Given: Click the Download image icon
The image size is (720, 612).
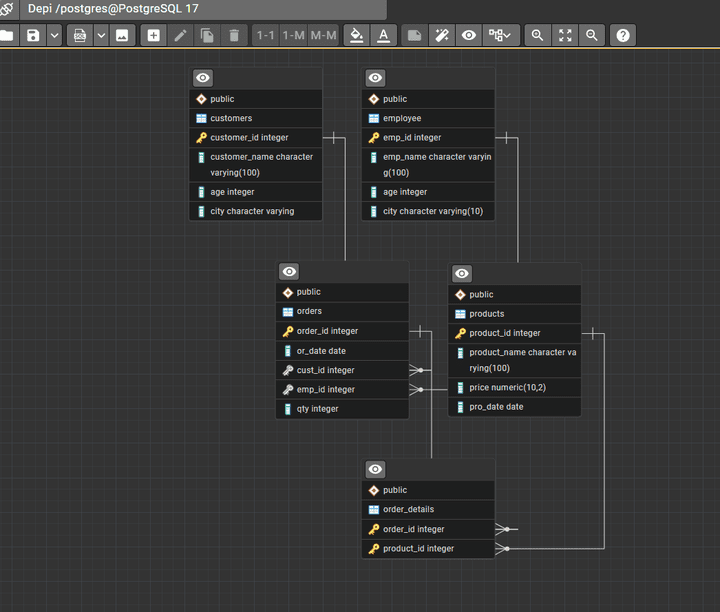Looking at the screenshot, I should [x=122, y=35].
